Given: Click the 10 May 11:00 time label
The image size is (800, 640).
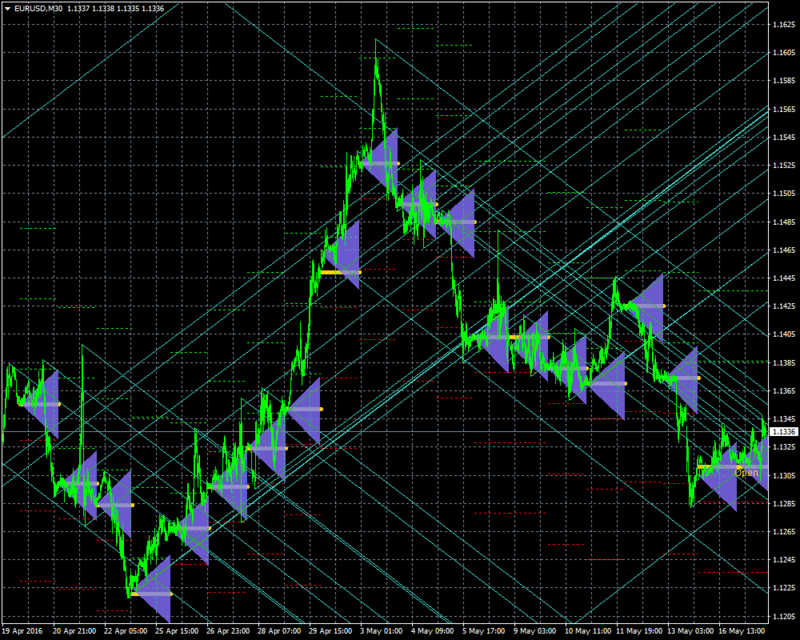Looking at the screenshot, I should click(588, 631).
